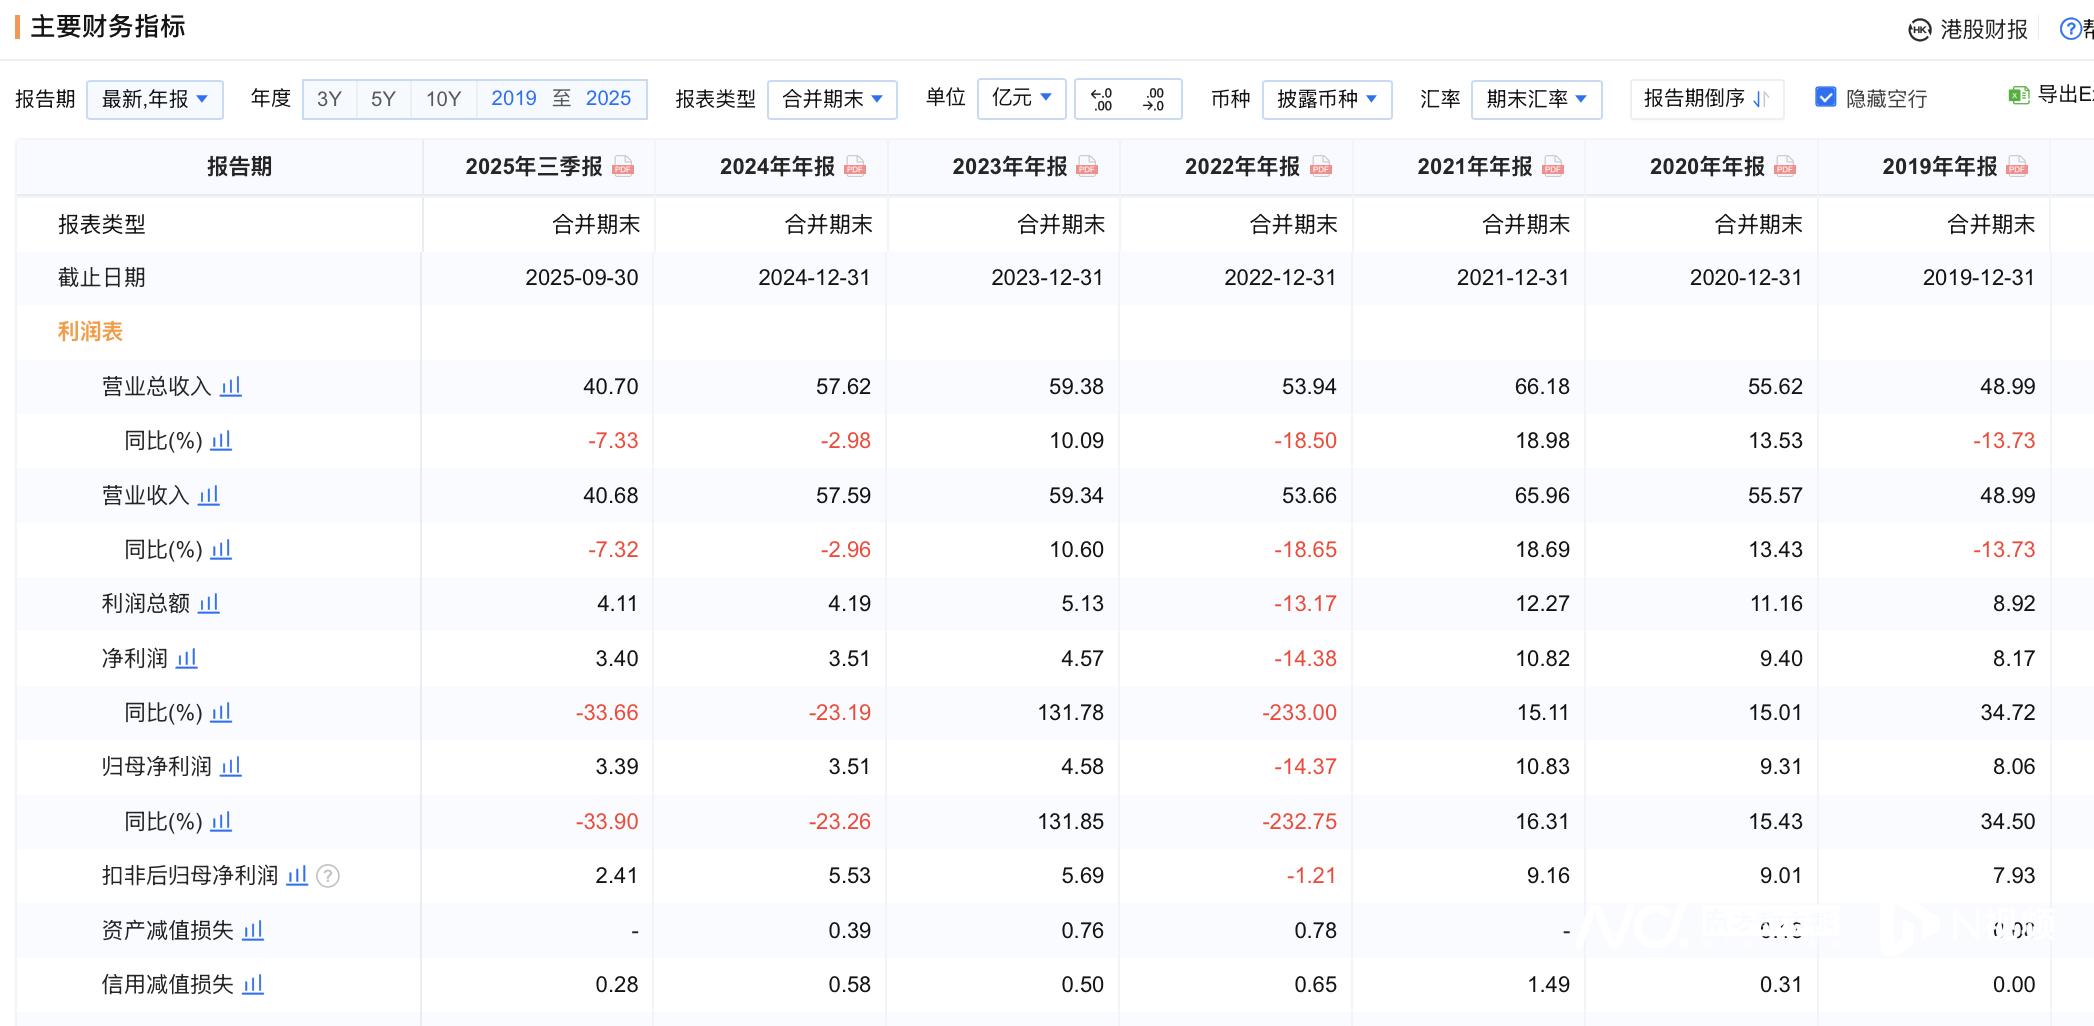
Task: Open the 报告期 dropdown 最新,年报
Action: coord(155,99)
